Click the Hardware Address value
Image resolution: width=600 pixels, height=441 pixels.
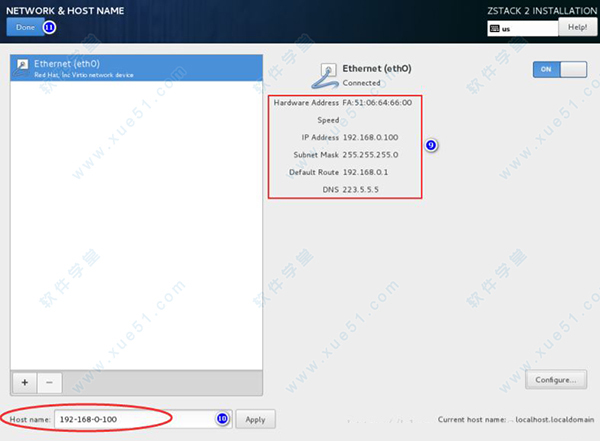pyautogui.click(x=376, y=102)
